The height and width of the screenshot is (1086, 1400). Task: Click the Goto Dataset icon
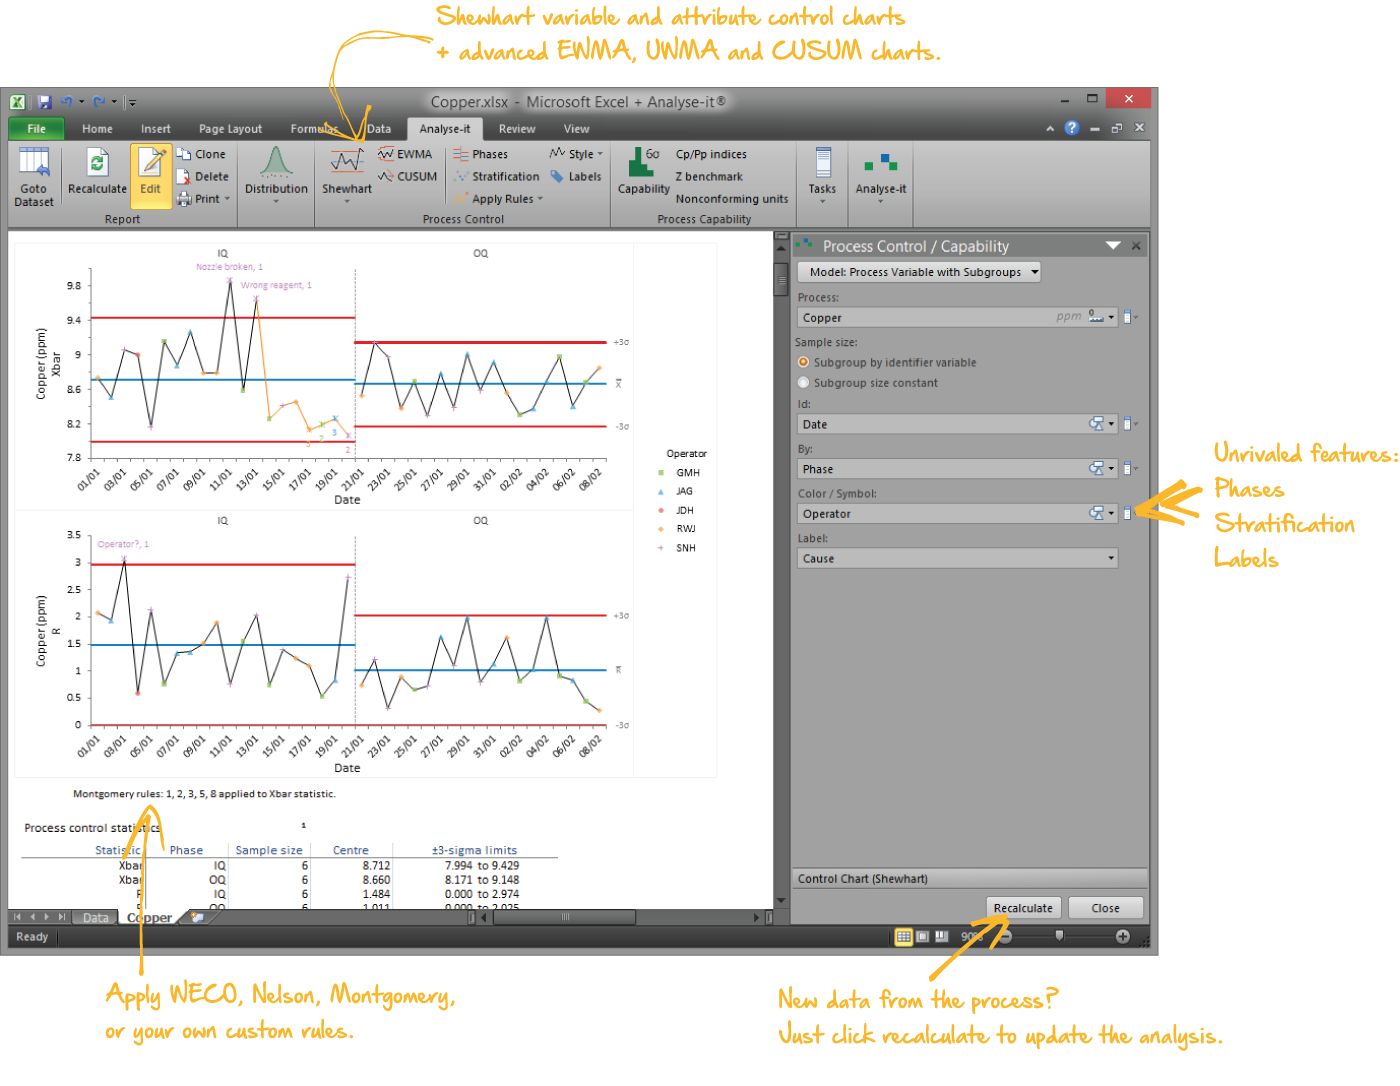tap(34, 162)
